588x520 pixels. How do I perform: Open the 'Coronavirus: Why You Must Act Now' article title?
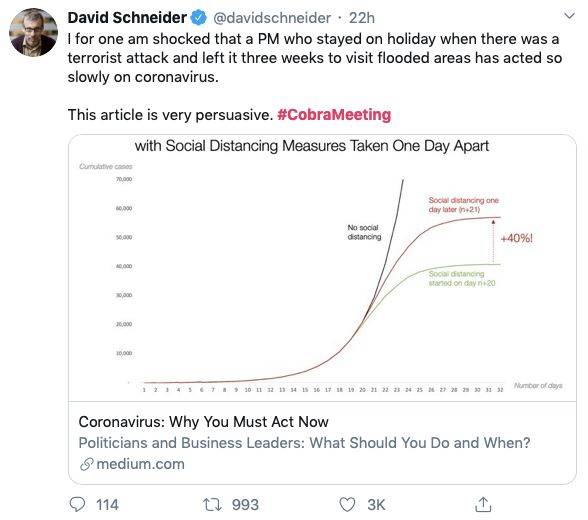204,422
